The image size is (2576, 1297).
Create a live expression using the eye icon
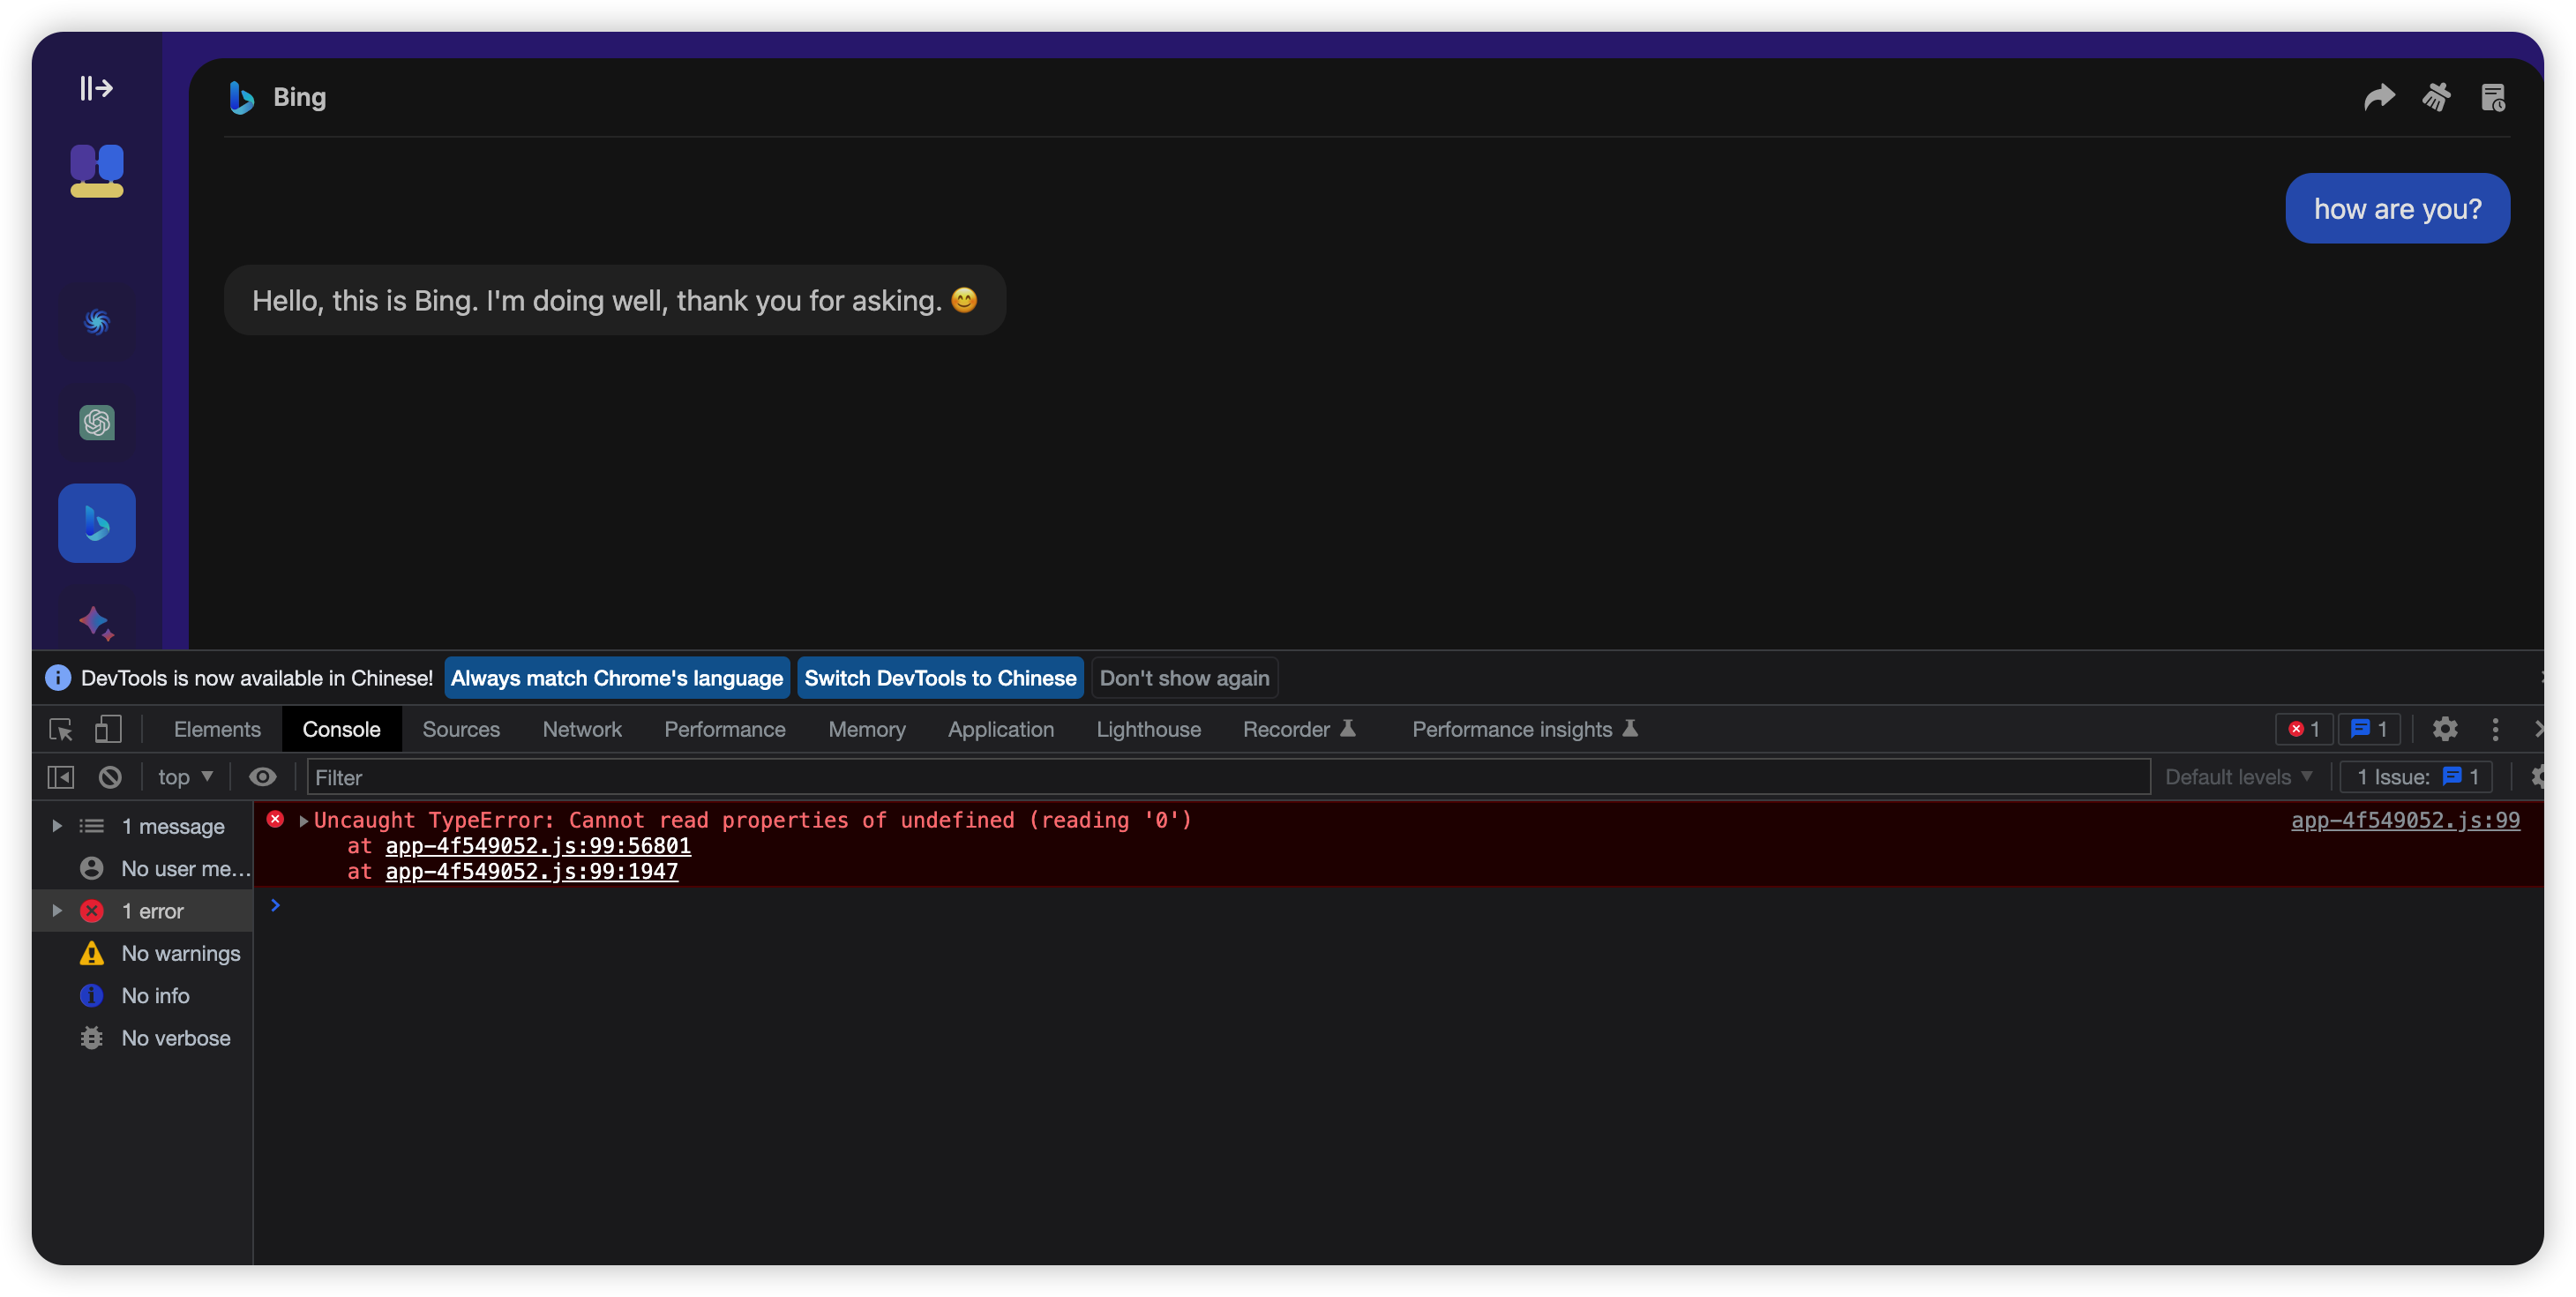[x=262, y=776]
